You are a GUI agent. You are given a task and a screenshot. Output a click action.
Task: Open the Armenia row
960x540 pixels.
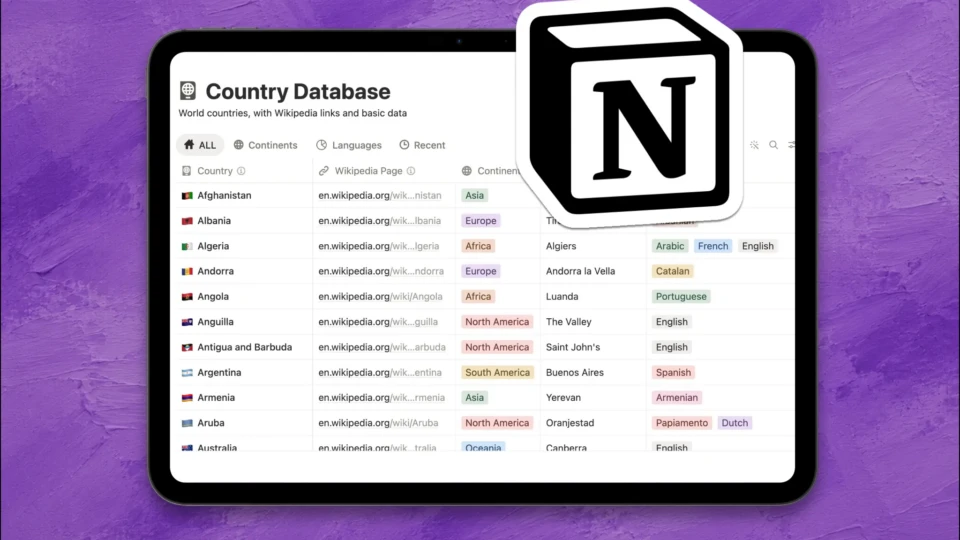pos(216,397)
